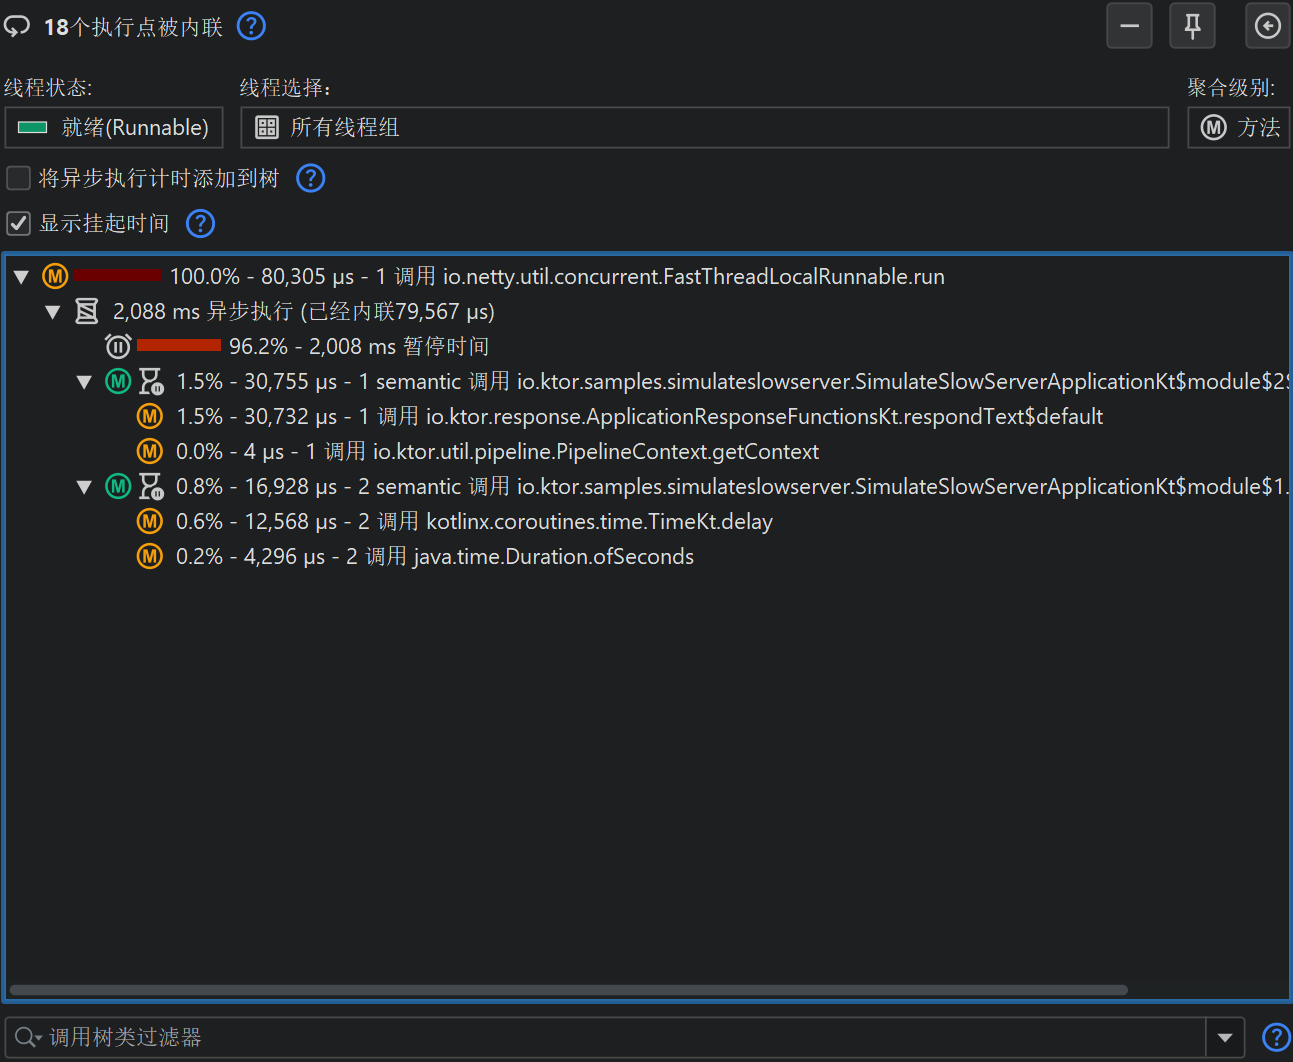
Task: Click the back arrow circle icon
Action: click(x=1267, y=26)
